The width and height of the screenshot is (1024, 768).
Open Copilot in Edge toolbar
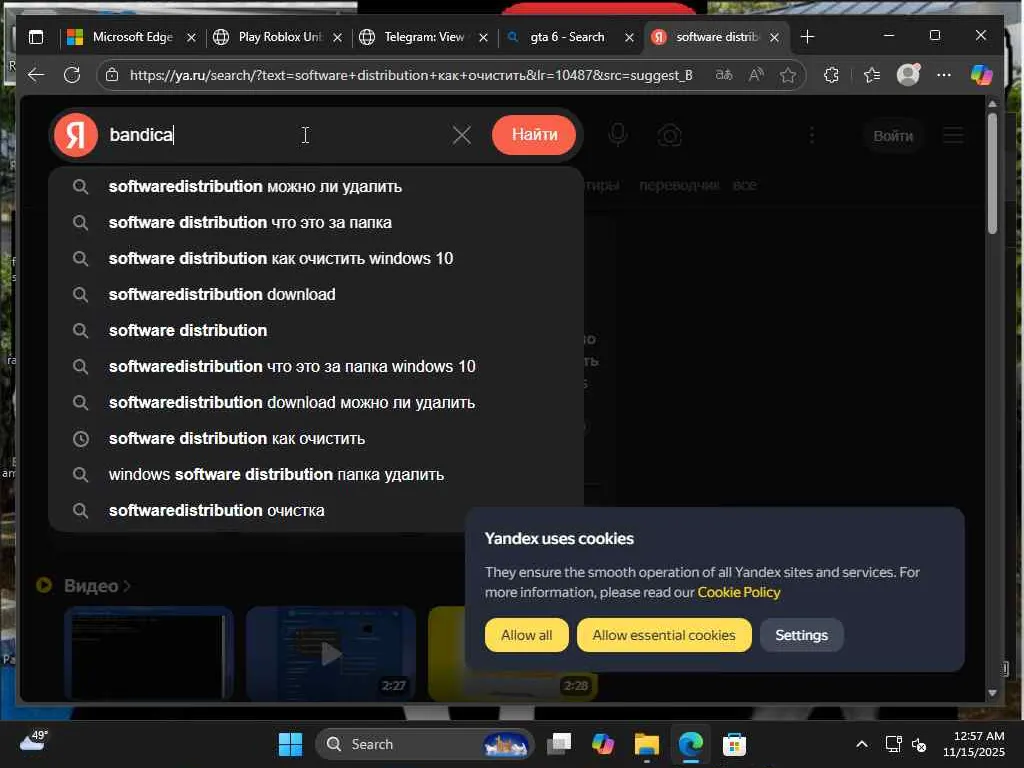981,75
